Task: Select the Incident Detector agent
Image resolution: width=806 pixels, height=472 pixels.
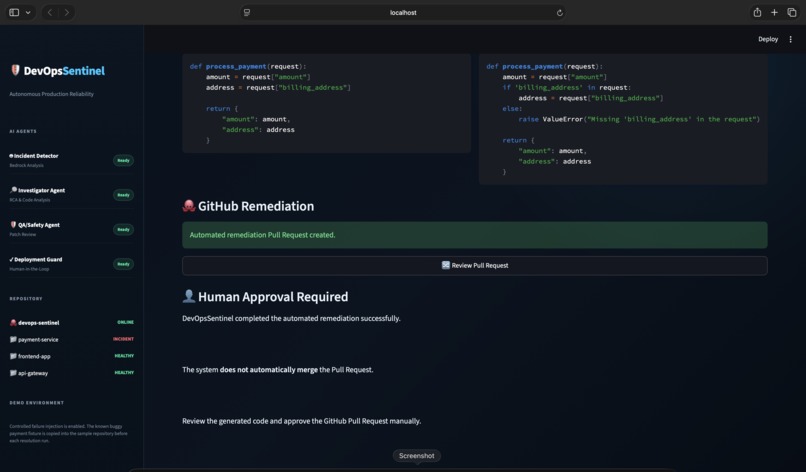Action: pyautogui.click(x=35, y=156)
